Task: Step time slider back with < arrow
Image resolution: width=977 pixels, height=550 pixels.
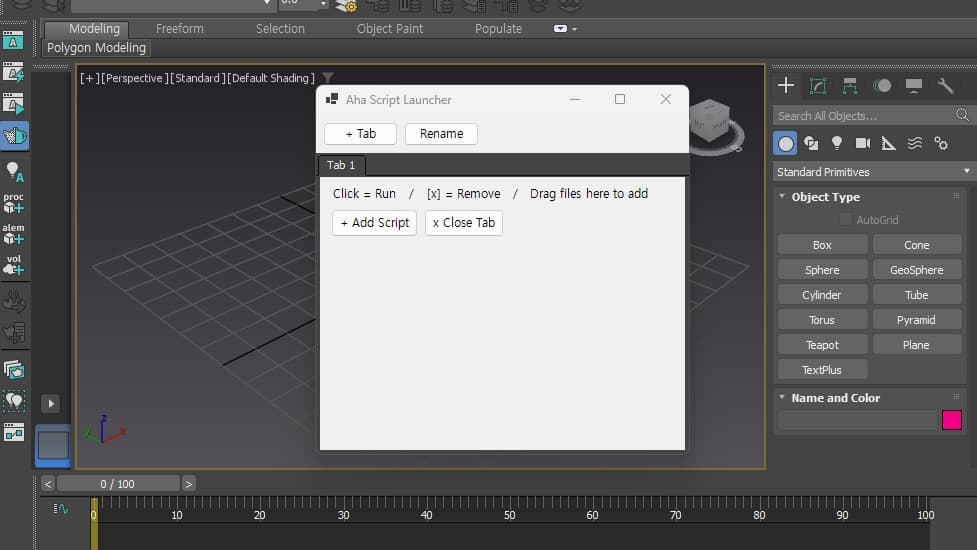Action: tap(48, 484)
